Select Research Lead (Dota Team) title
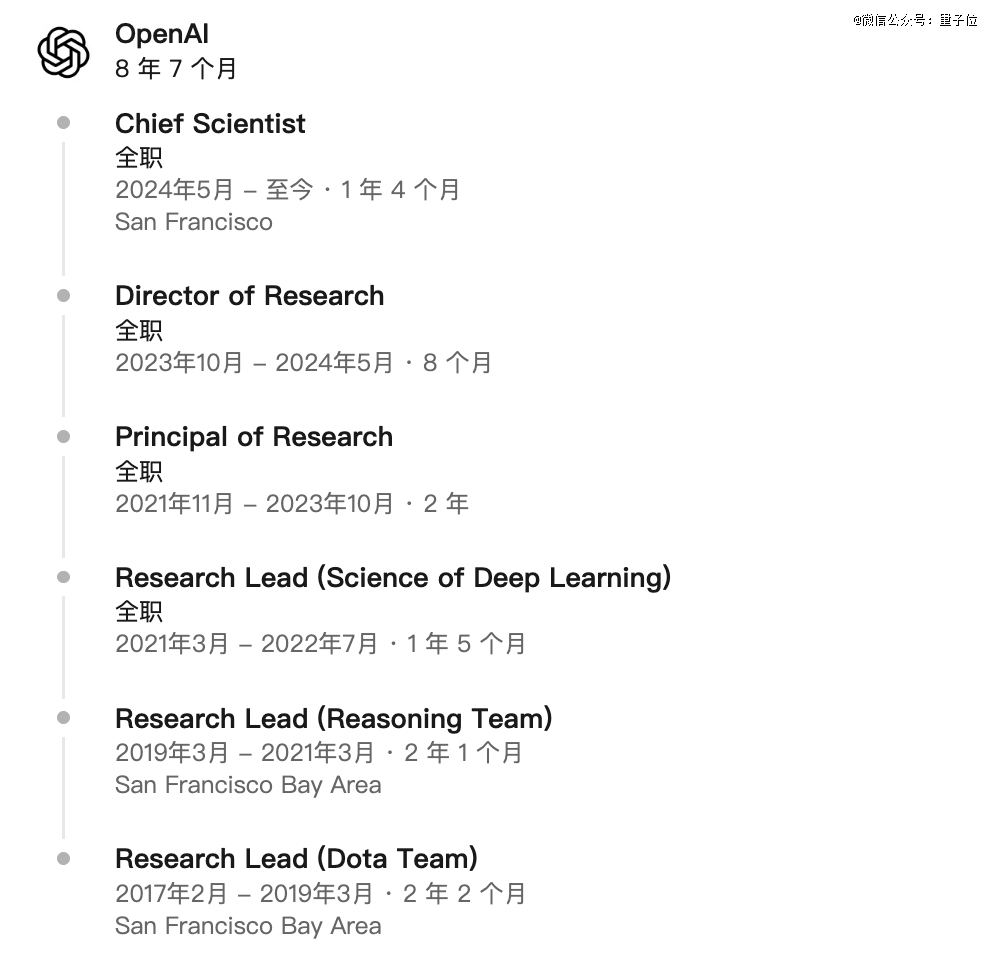Image resolution: width=996 pixels, height=974 pixels. point(296,859)
